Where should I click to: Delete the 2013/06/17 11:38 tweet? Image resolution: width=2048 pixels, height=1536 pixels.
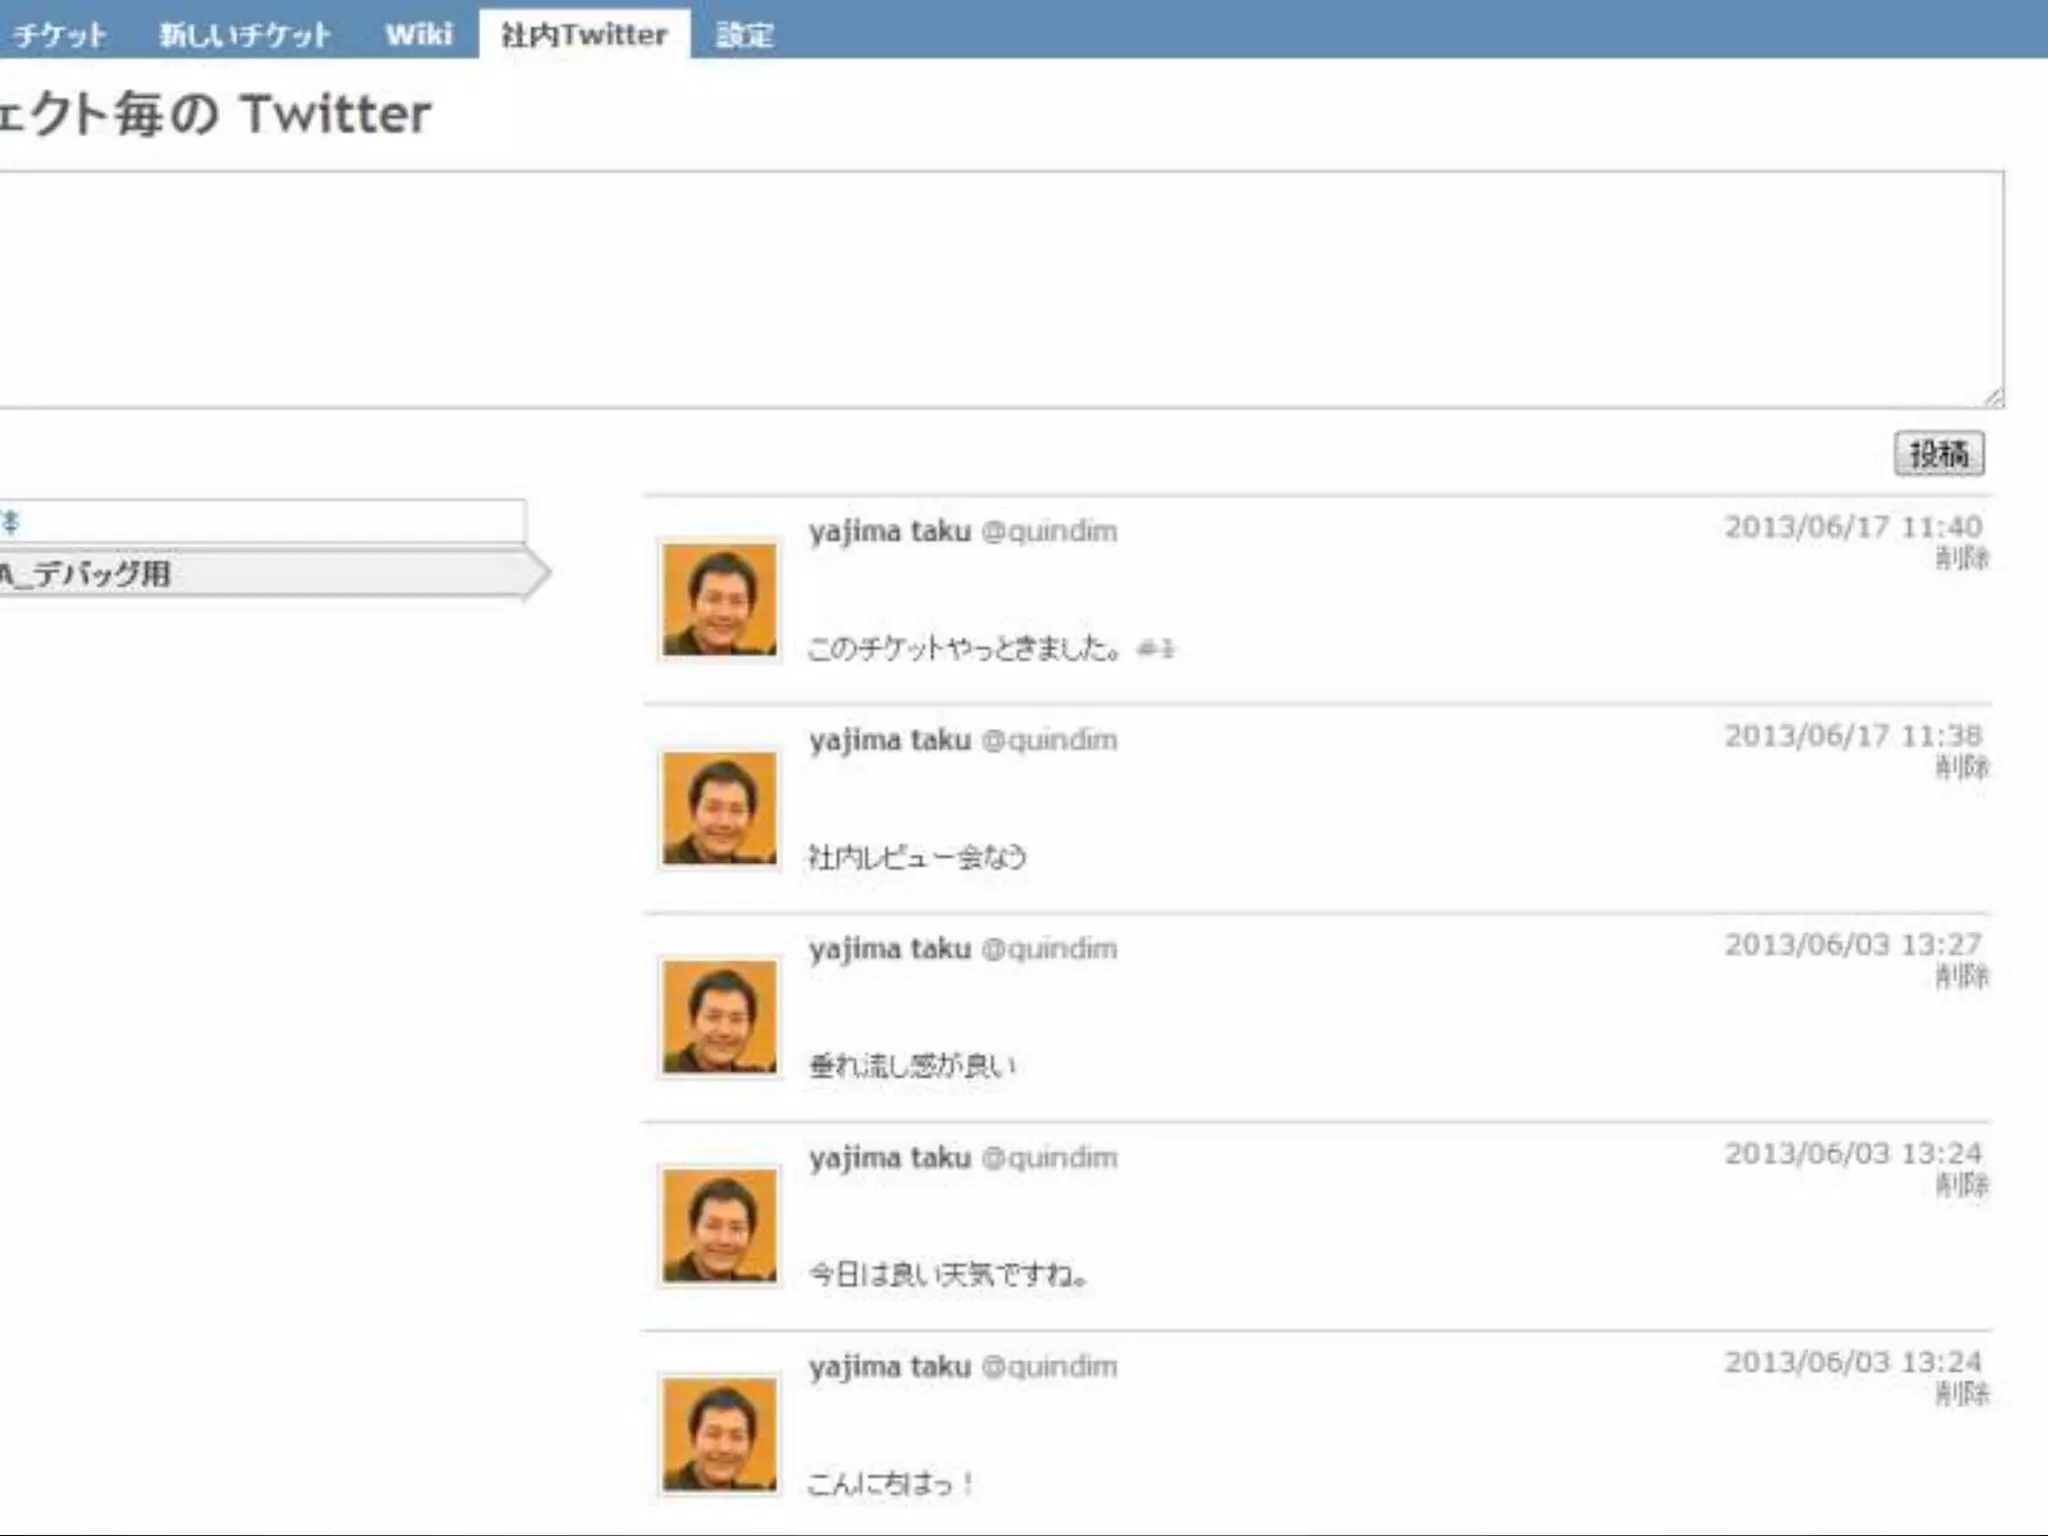coord(1962,767)
